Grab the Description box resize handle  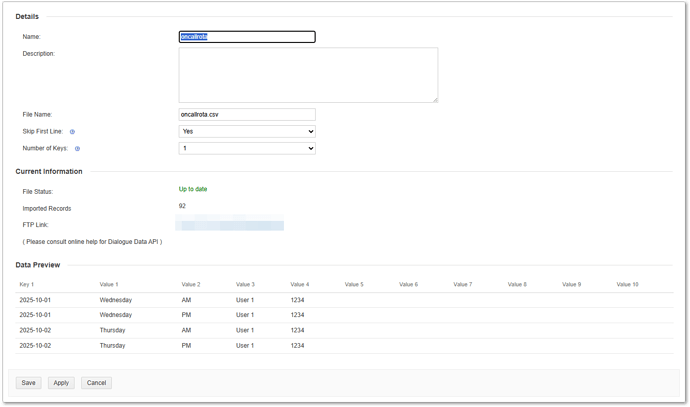point(434,98)
